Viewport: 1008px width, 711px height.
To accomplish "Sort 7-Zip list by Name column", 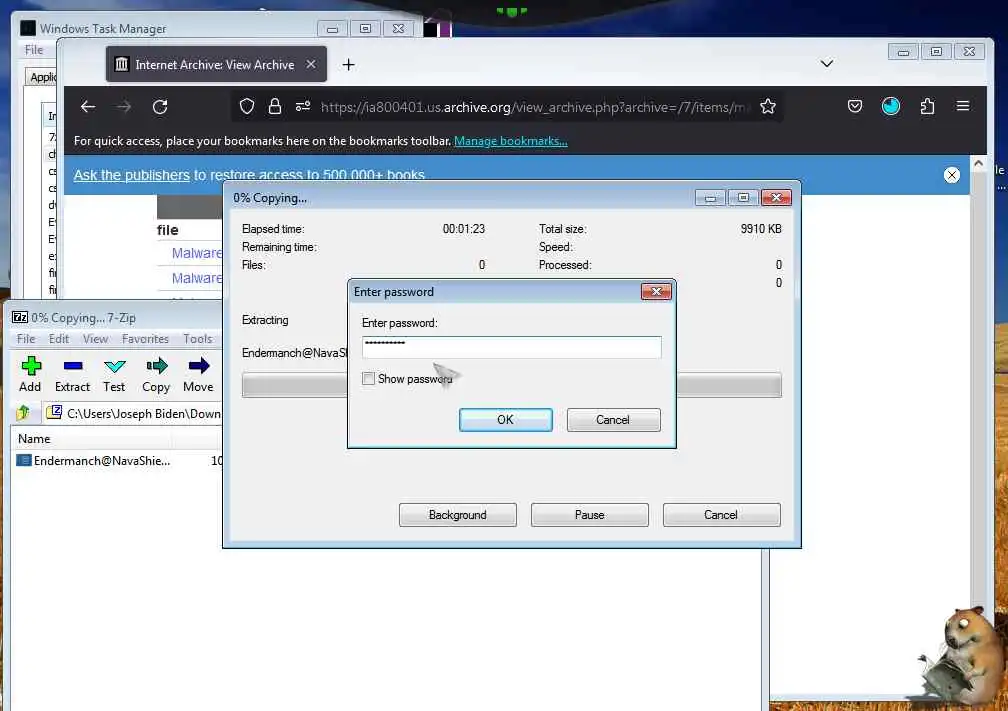I will coord(93,439).
